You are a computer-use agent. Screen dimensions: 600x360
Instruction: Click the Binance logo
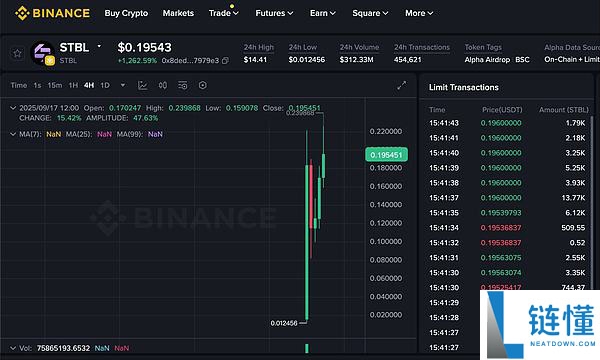pyautogui.click(x=52, y=13)
